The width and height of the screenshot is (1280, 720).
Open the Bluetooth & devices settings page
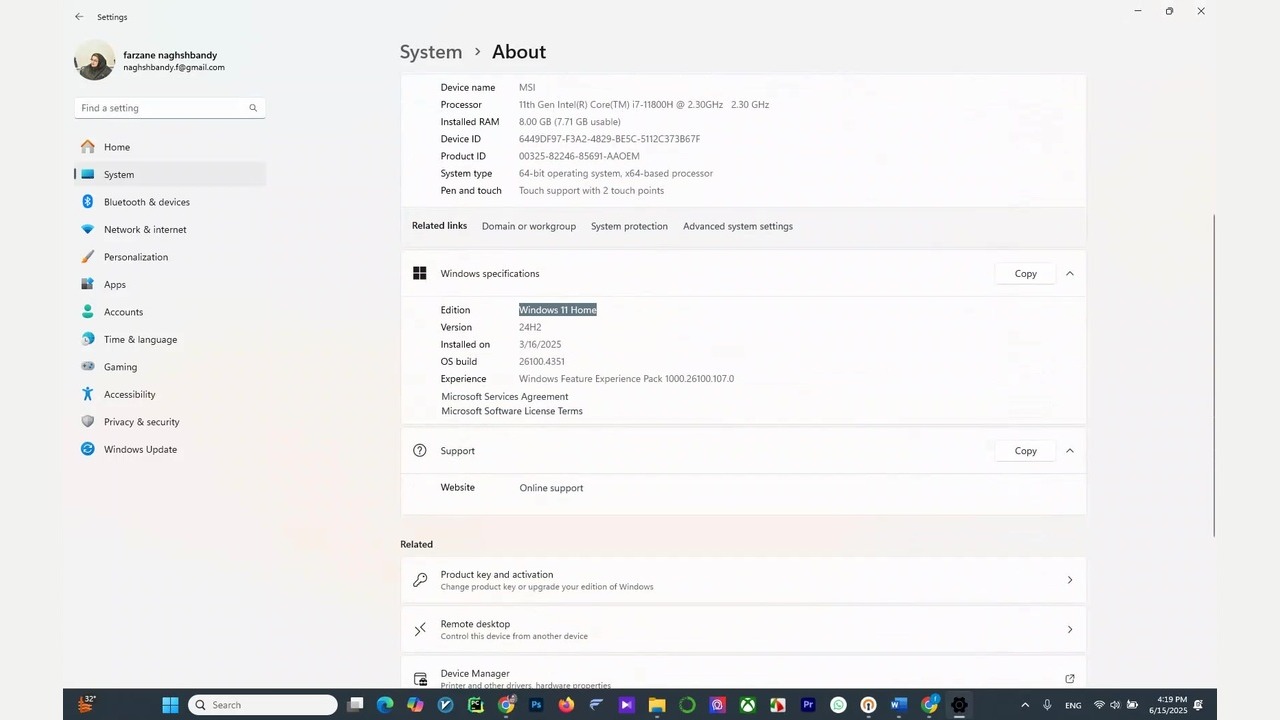coord(170,202)
